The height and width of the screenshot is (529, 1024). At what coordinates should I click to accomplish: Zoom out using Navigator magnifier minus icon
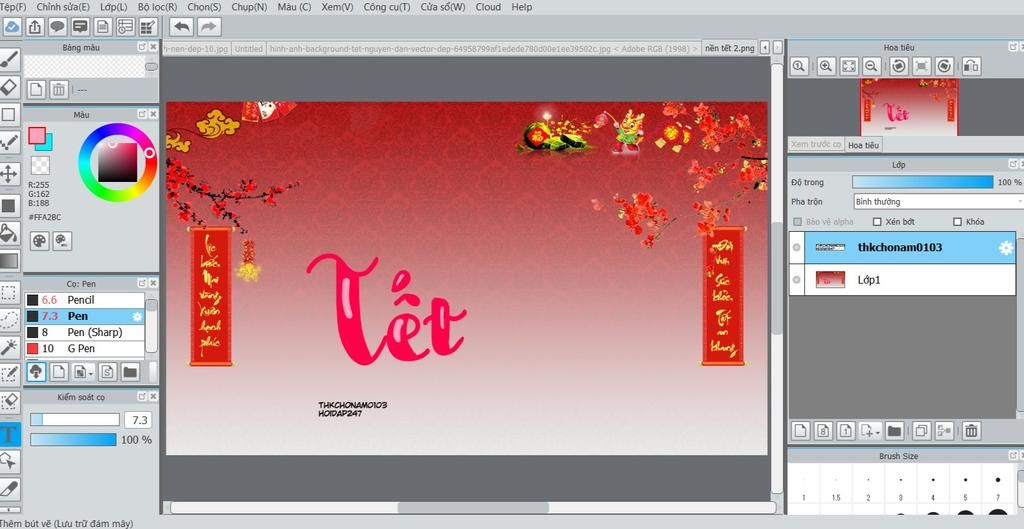(x=871, y=66)
